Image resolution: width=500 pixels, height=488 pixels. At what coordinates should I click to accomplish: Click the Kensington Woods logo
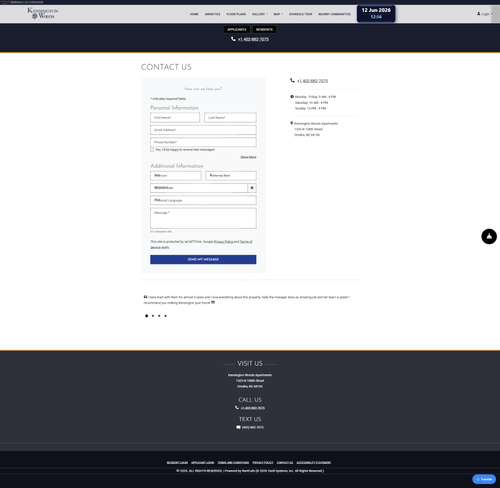click(43, 13)
